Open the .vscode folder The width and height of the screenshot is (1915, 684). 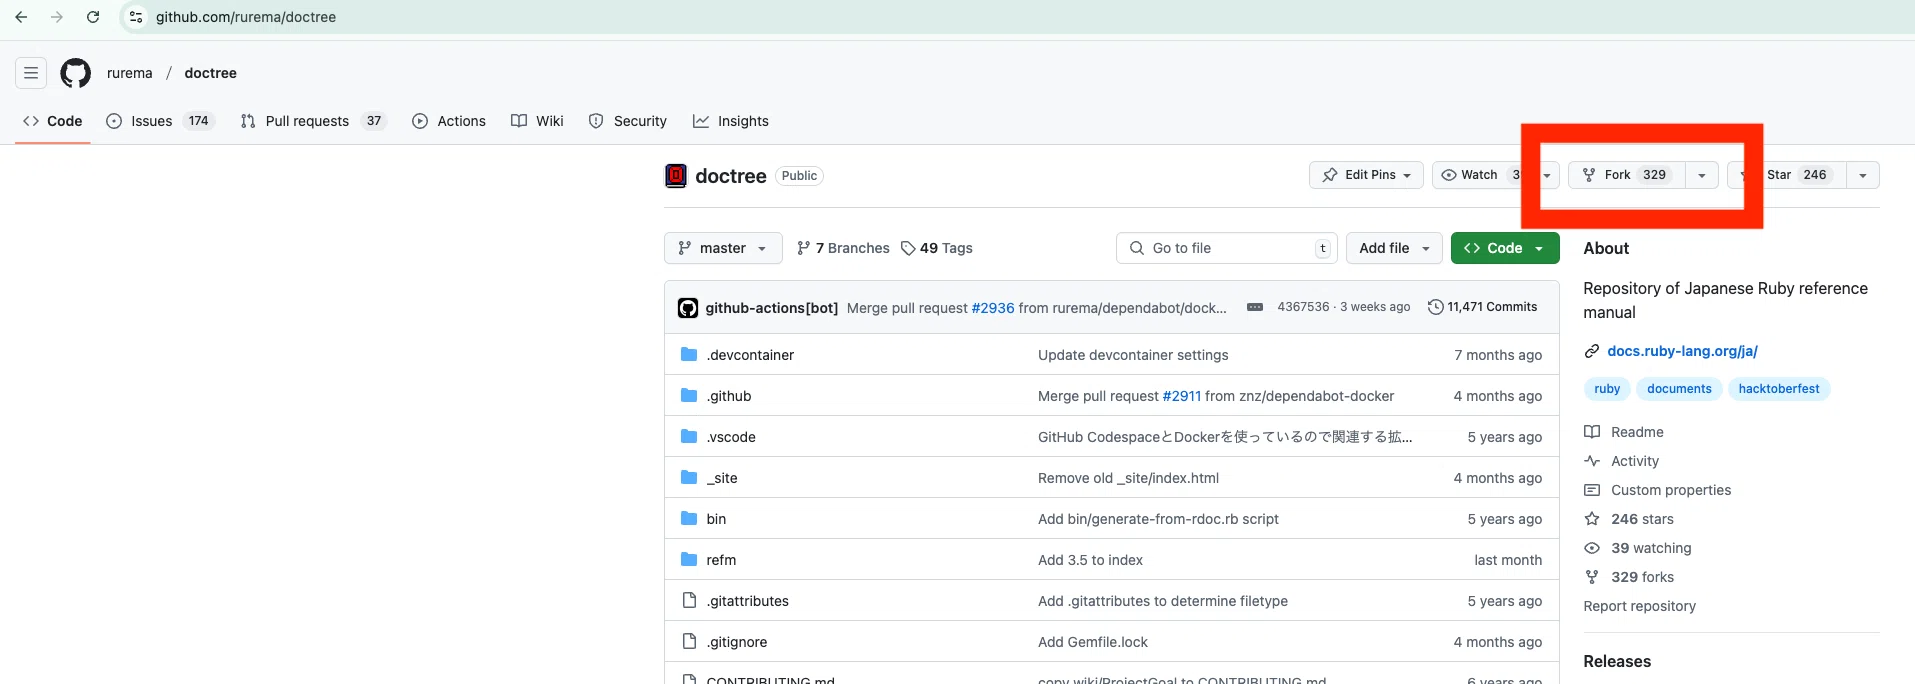click(x=731, y=437)
